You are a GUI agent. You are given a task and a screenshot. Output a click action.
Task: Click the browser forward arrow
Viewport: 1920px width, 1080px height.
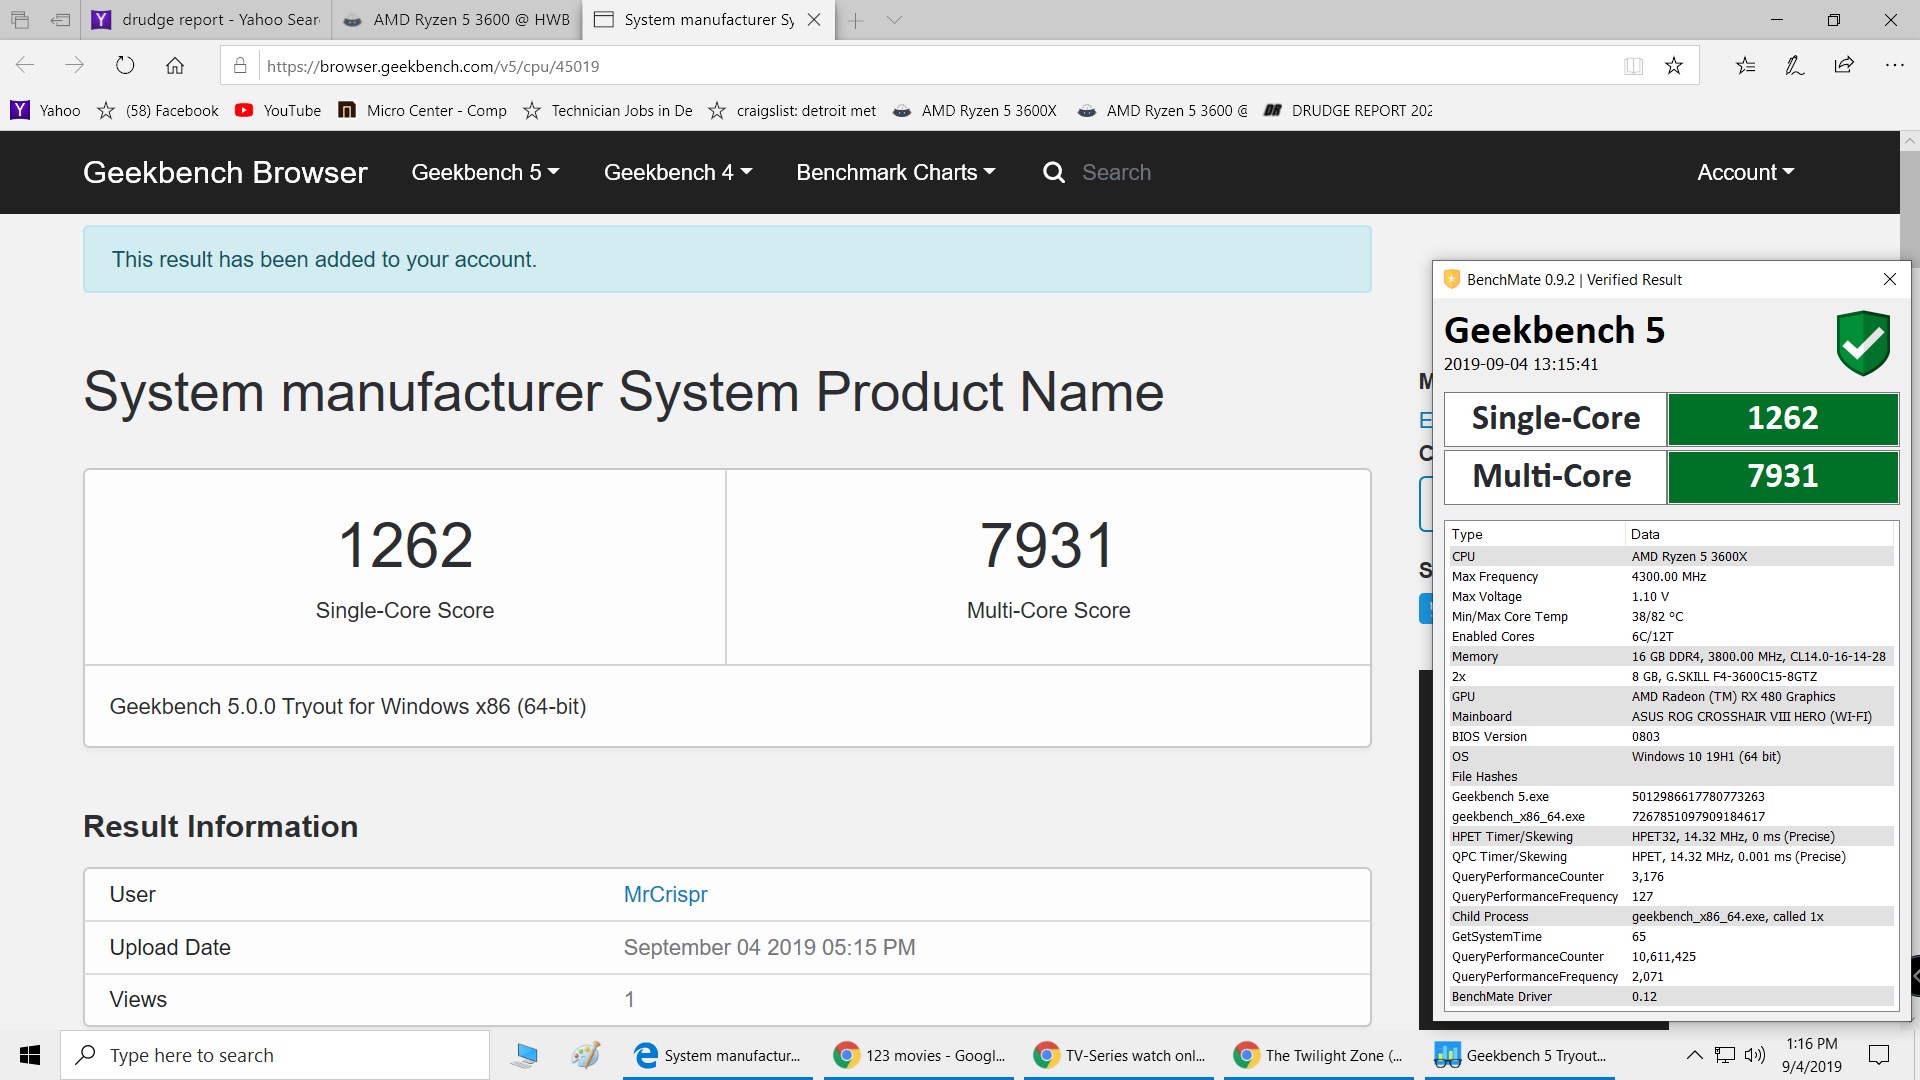75,66
